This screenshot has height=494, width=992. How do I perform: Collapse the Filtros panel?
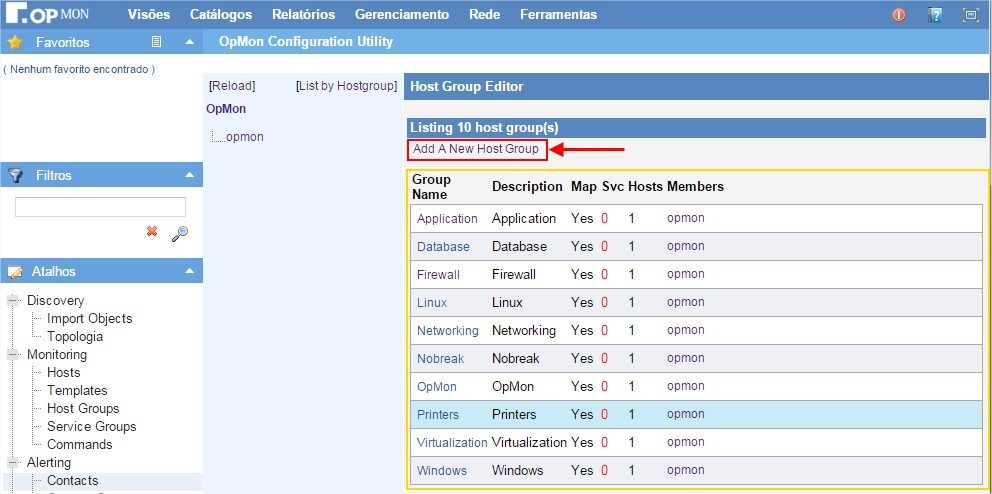point(189,175)
